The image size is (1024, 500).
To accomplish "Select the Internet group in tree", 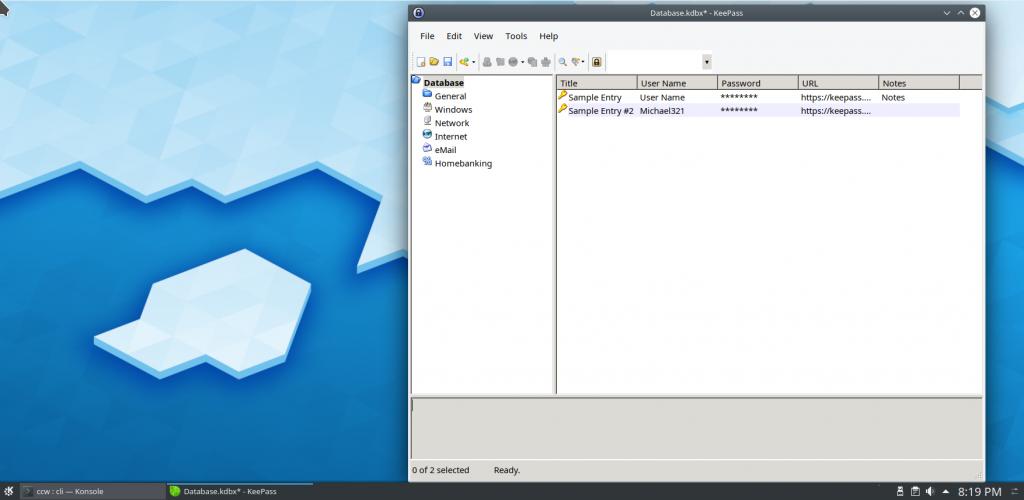I will click(450, 136).
